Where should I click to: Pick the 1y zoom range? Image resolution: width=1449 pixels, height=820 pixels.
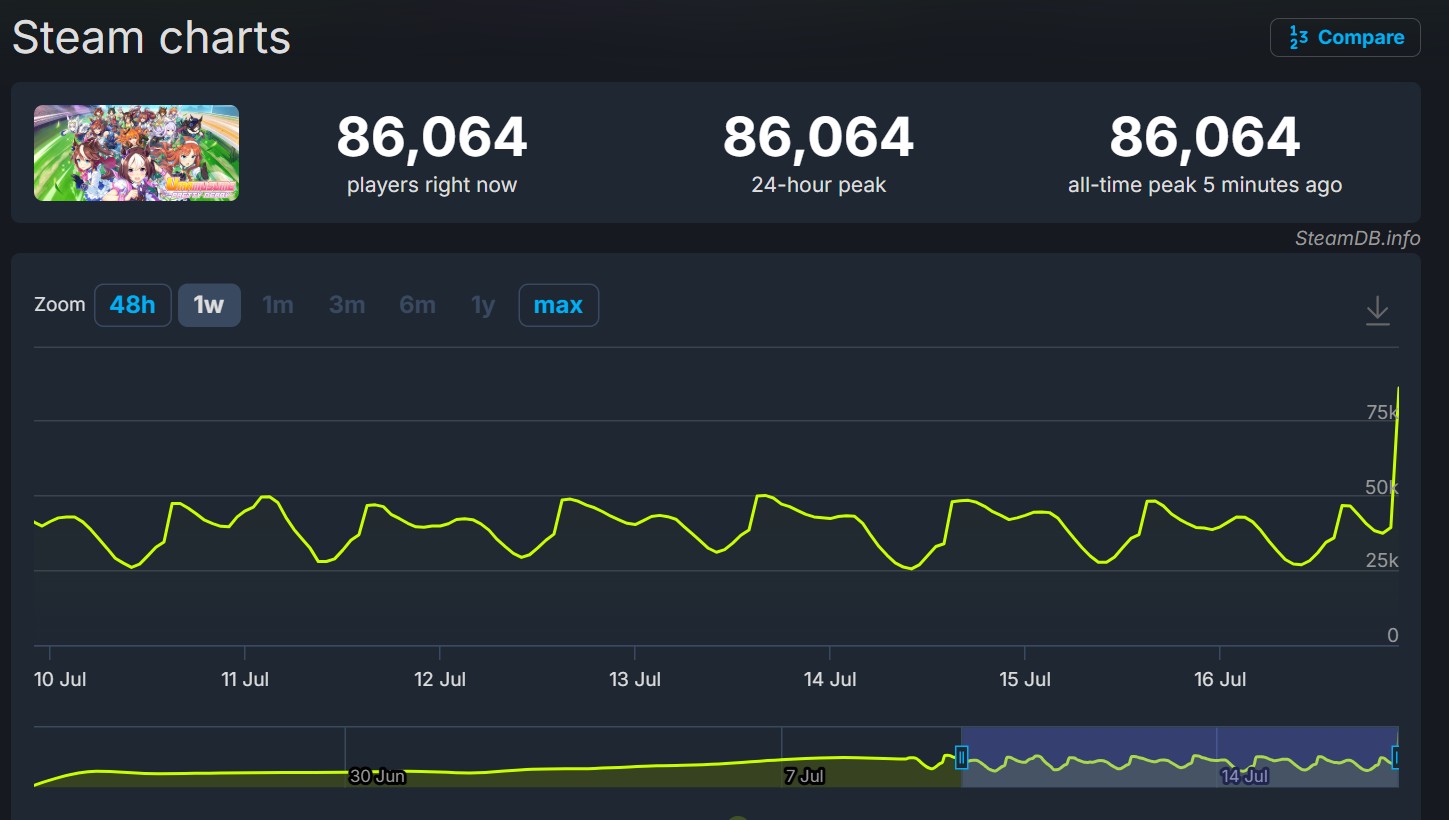pyautogui.click(x=483, y=305)
